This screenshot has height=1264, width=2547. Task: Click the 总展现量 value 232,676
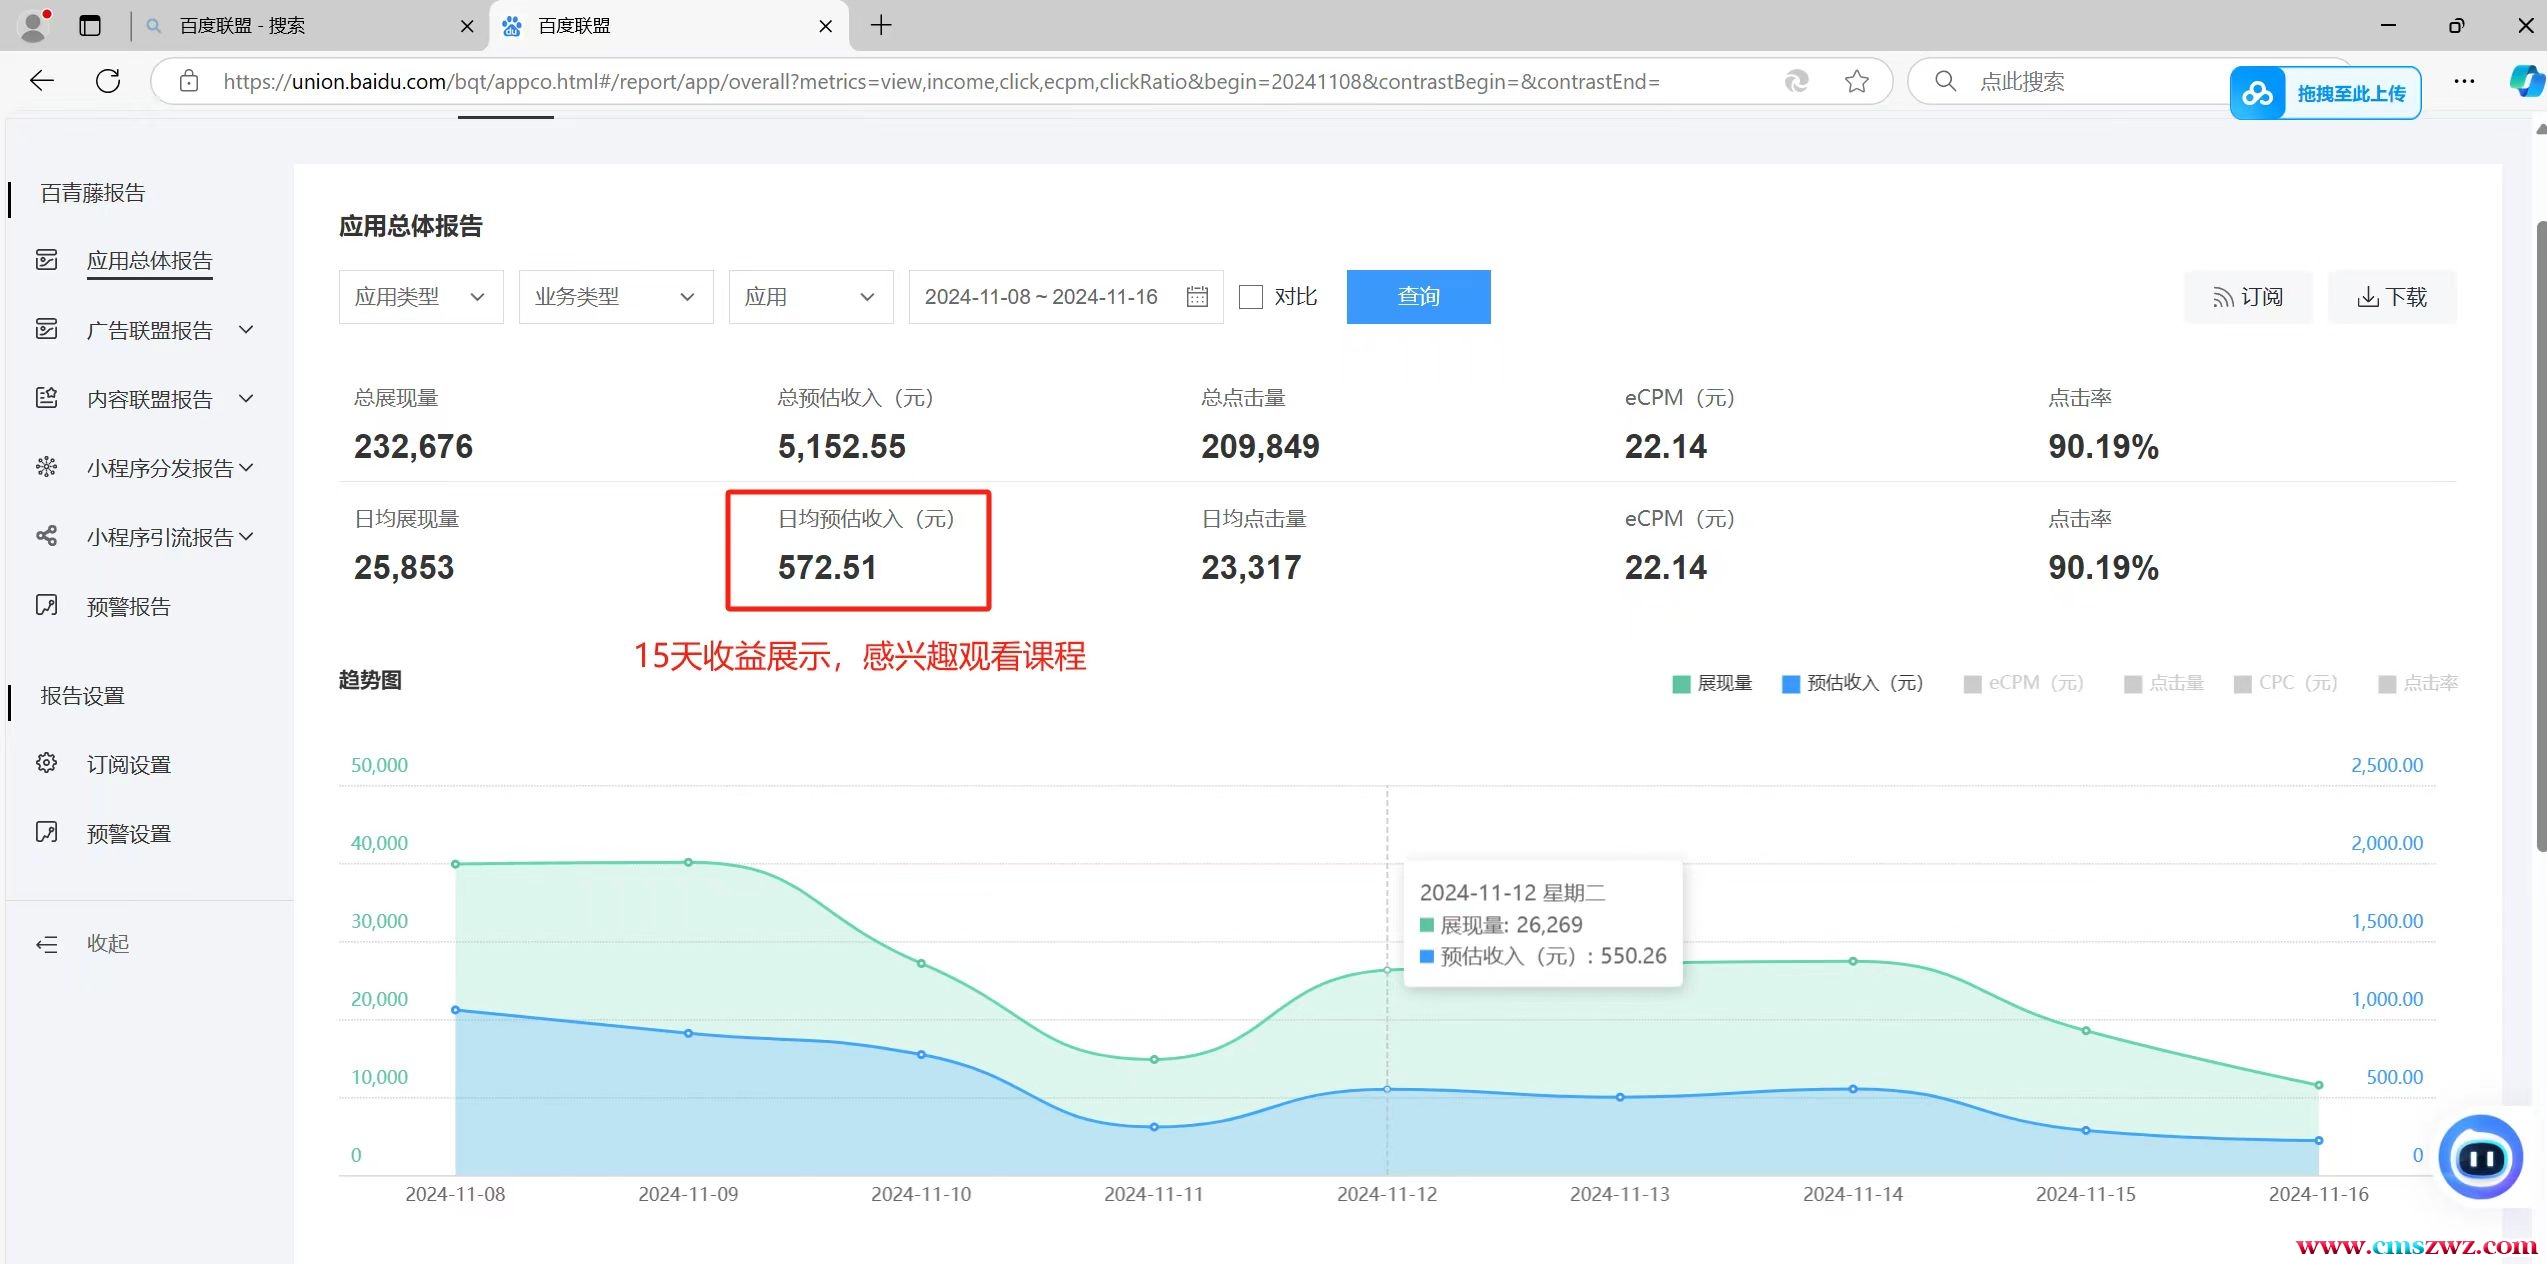413,447
